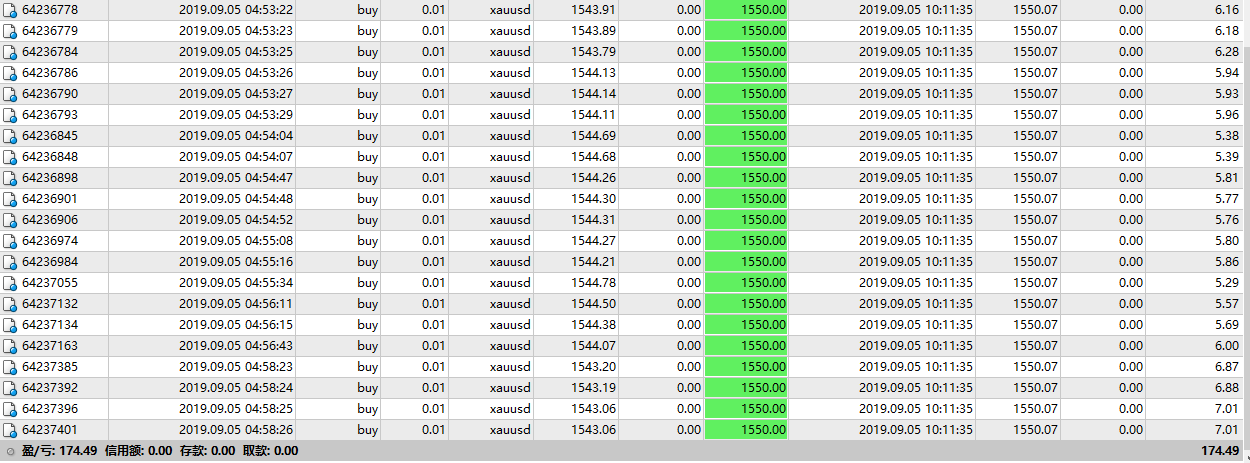Click open time 2019.09.05 04:54:07
This screenshot has width=1250, height=463.
coord(236,157)
